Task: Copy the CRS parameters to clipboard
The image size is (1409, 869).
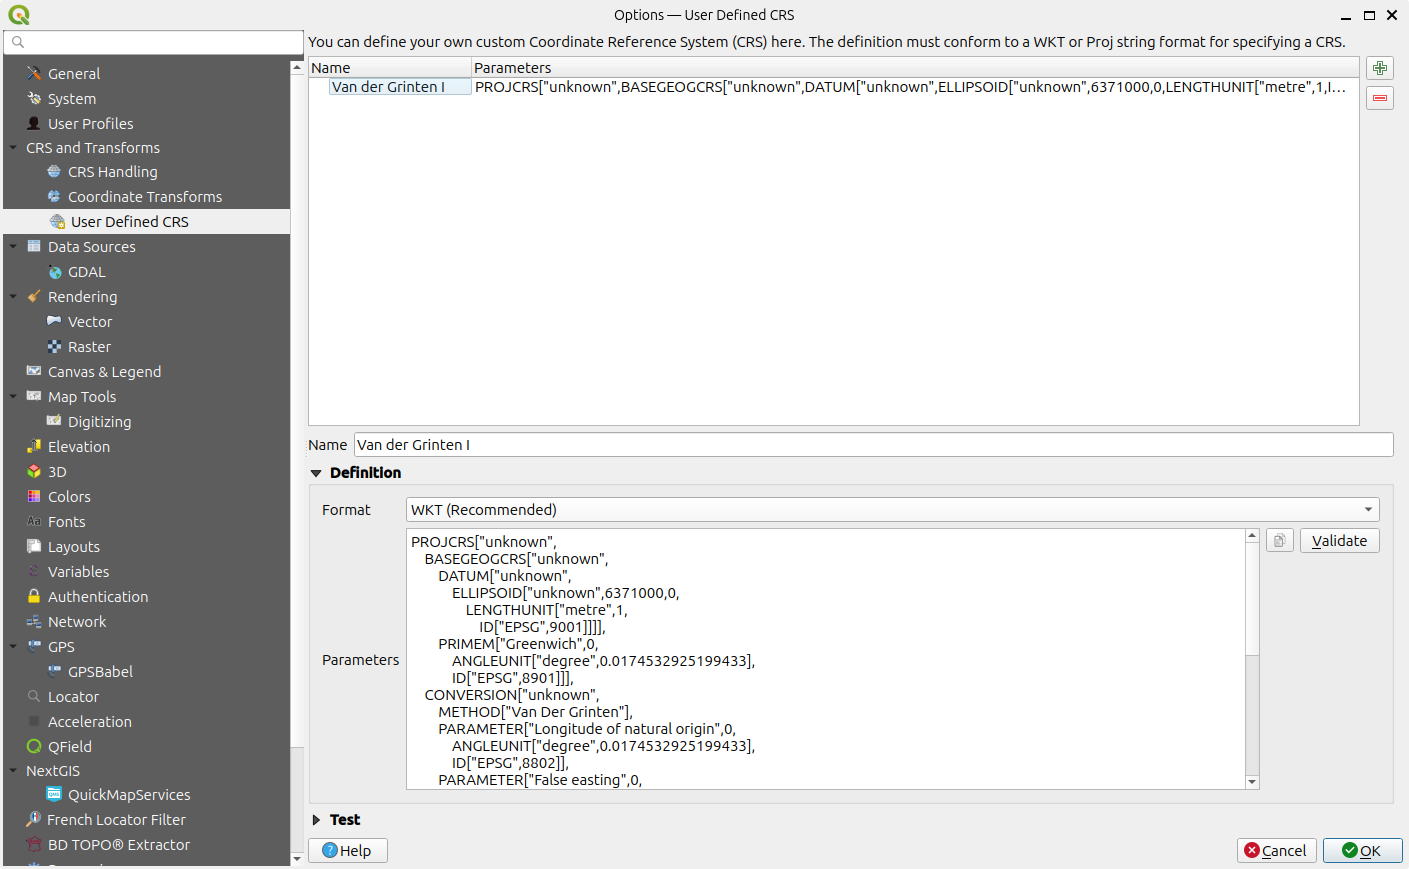Action: click(1279, 539)
